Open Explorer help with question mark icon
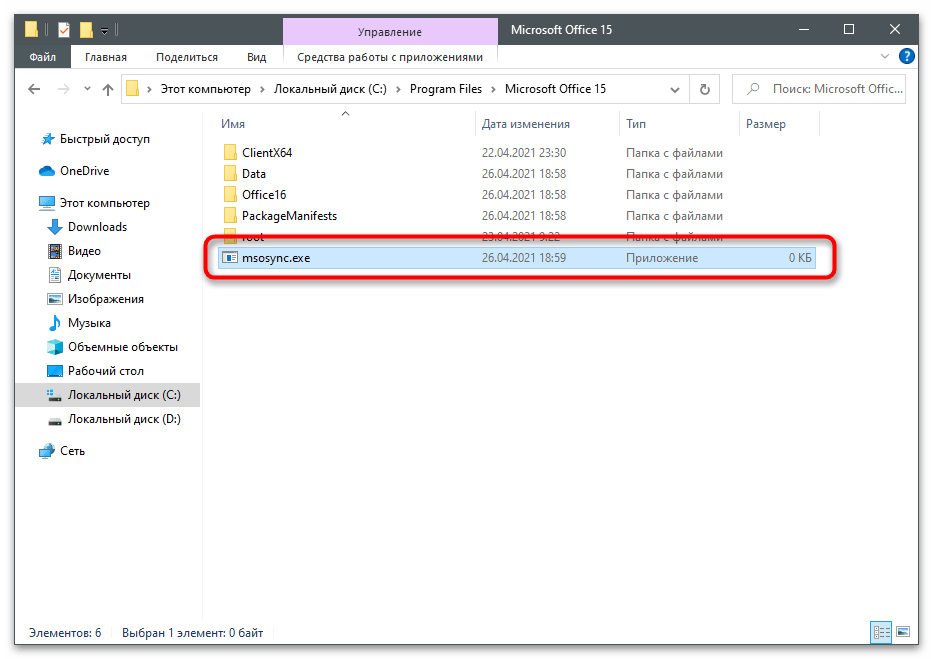 [x=906, y=57]
